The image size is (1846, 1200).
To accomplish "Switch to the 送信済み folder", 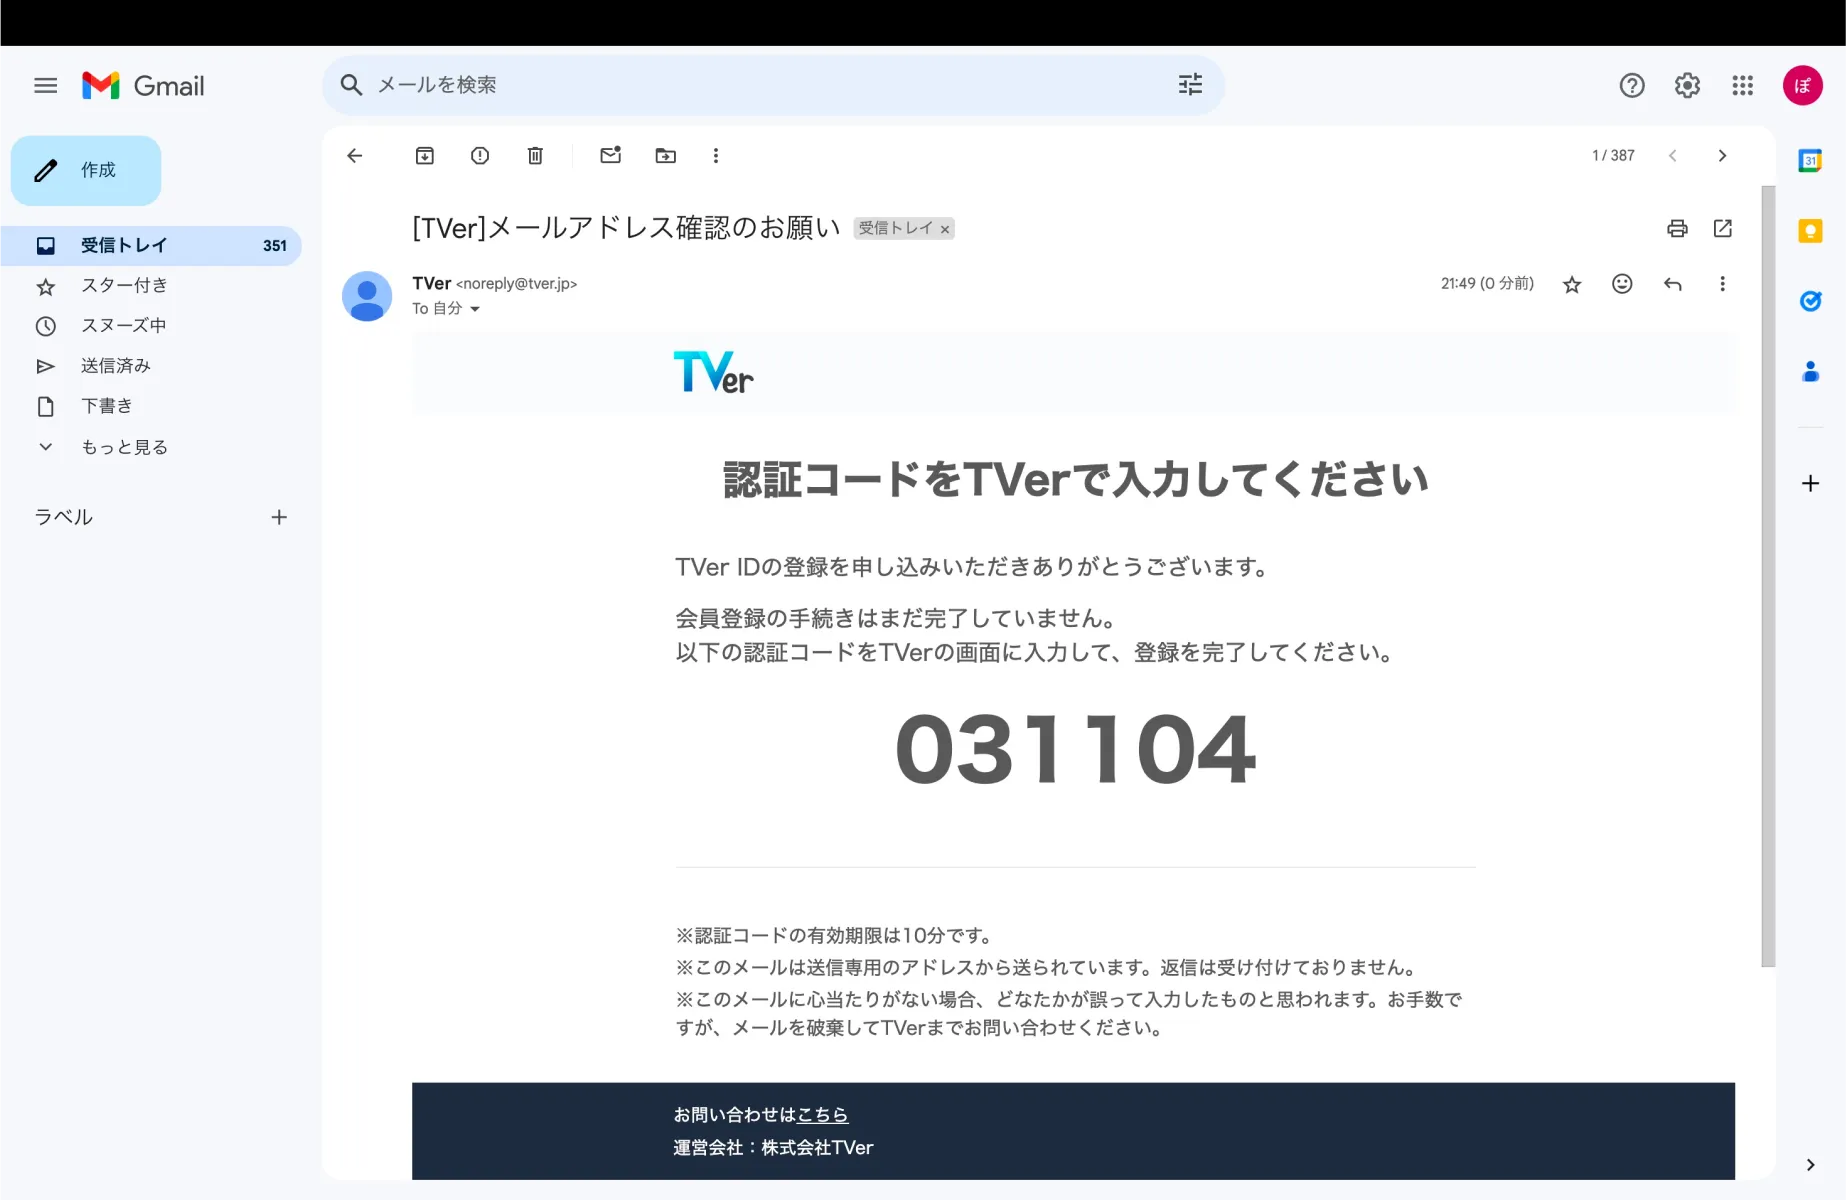I will [x=115, y=365].
